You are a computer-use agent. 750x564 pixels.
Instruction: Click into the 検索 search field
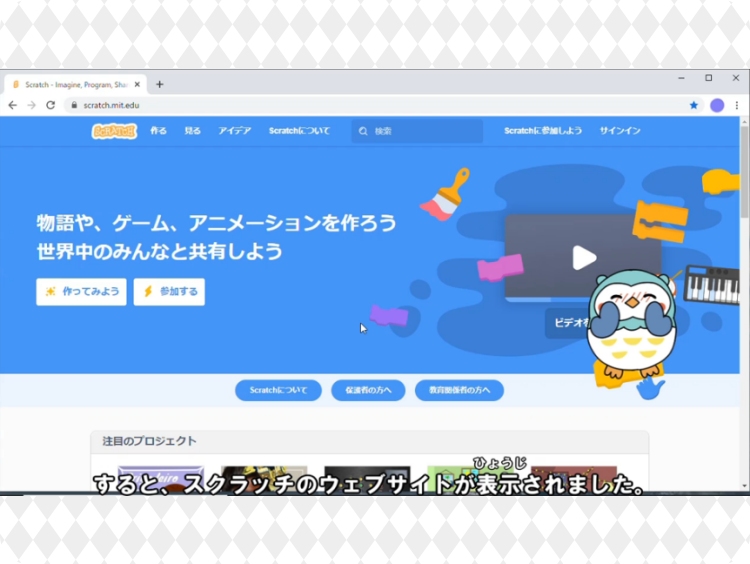(x=417, y=131)
